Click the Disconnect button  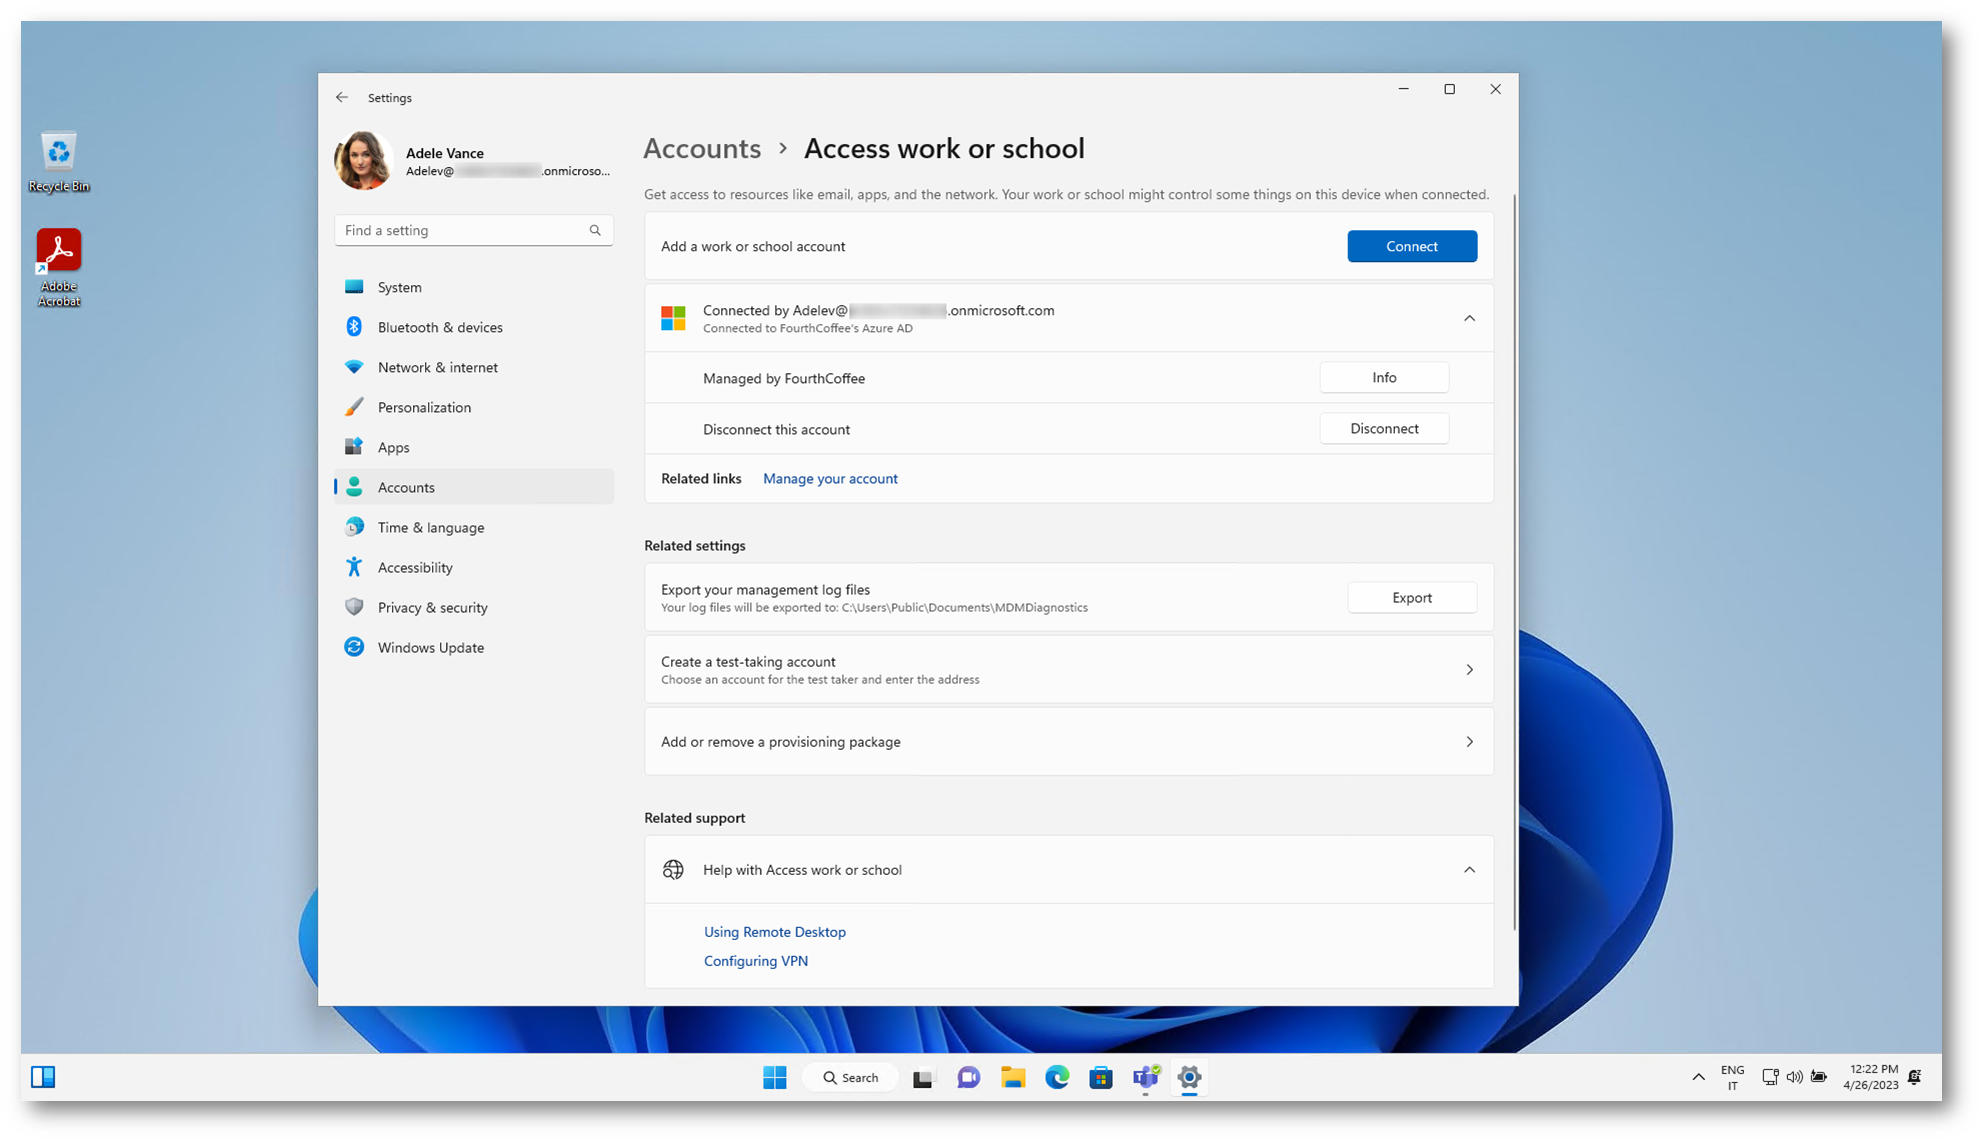[1383, 429]
